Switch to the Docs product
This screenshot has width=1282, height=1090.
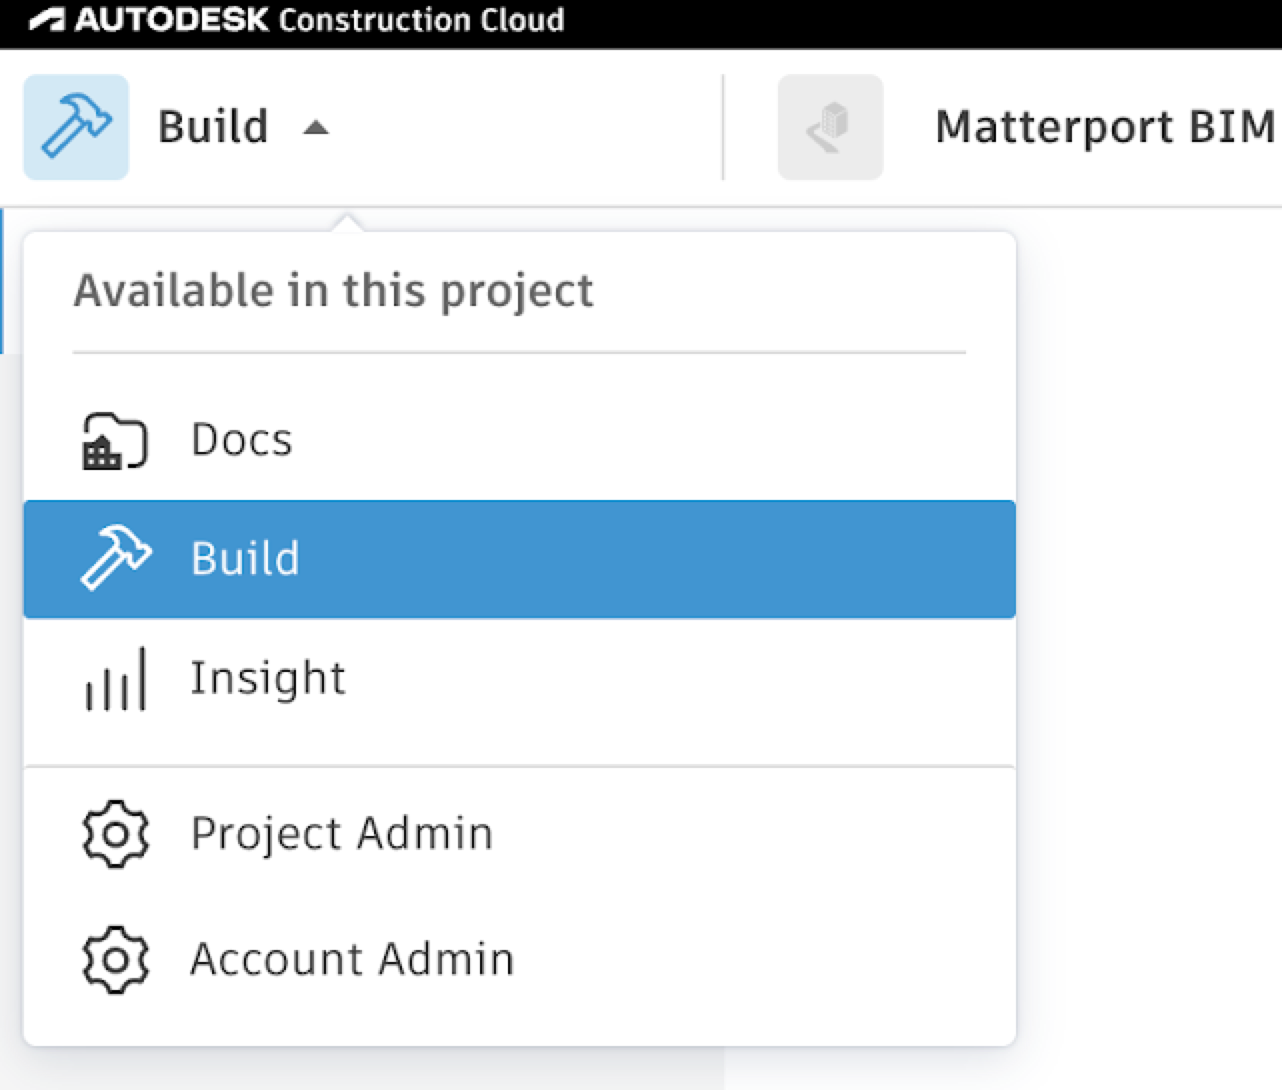pyautogui.click(x=519, y=440)
